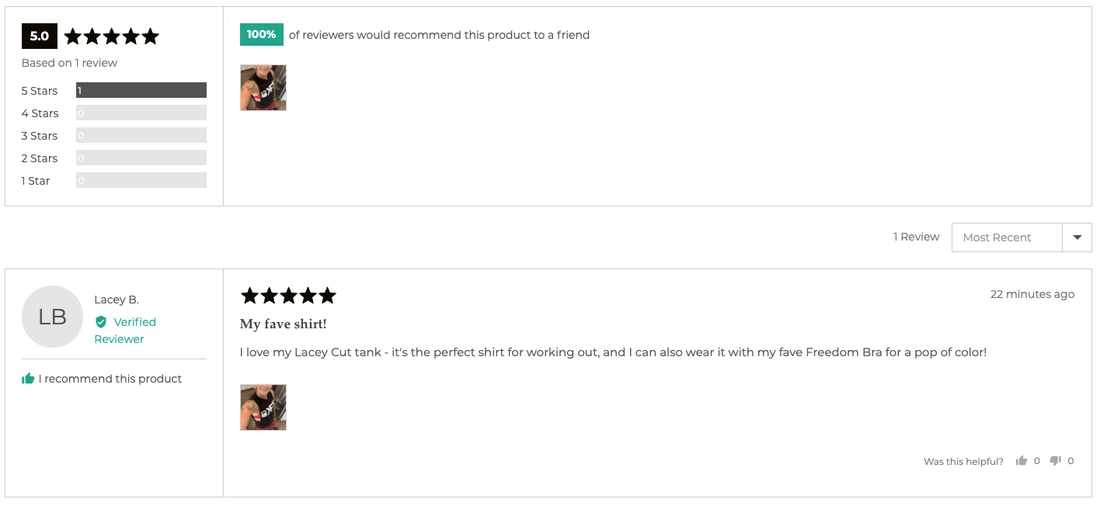This screenshot has width=1100, height=506.
Task: Click the thumbs down not helpful icon
Action: pyautogui.click(x=1055, y=461)
